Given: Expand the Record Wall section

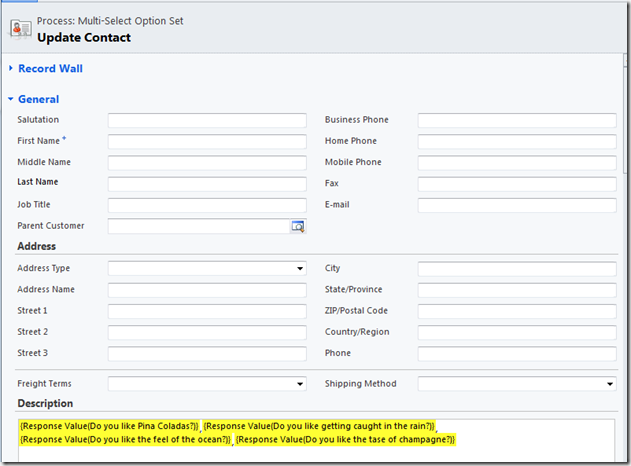Looking at the screenshot, I should click(x=50, y=69).
